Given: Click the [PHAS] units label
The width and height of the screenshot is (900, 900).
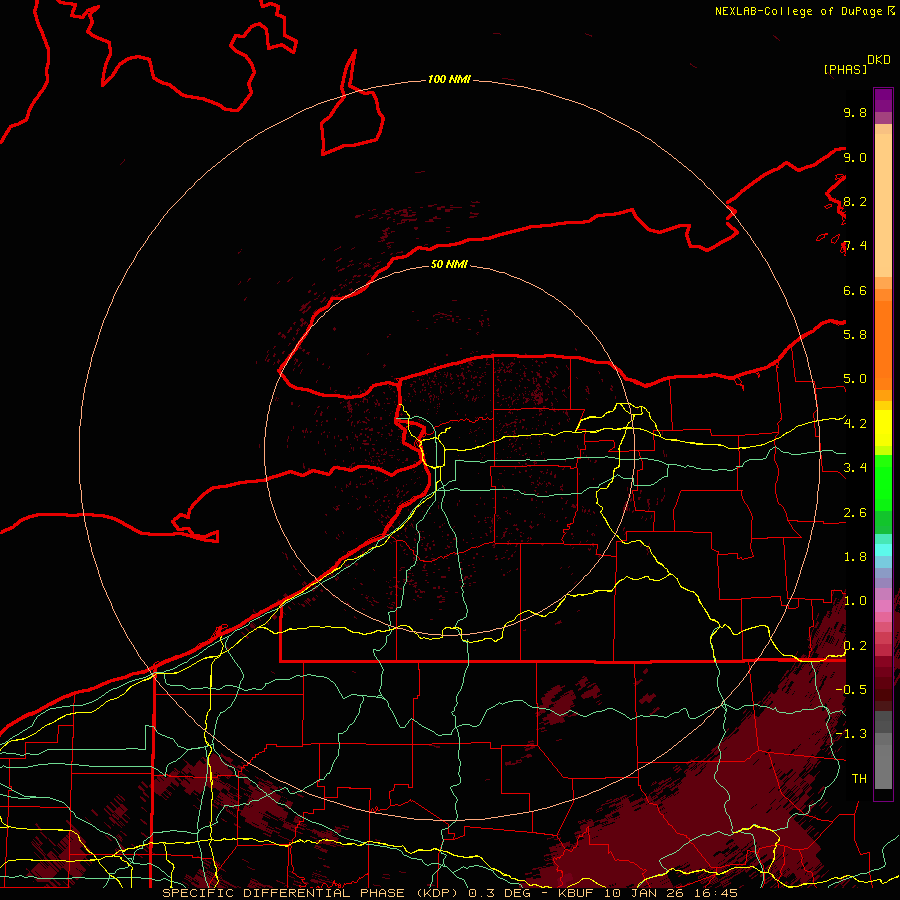Looking at the screenshot, I should pyautogui.click(x=844, y=69).
